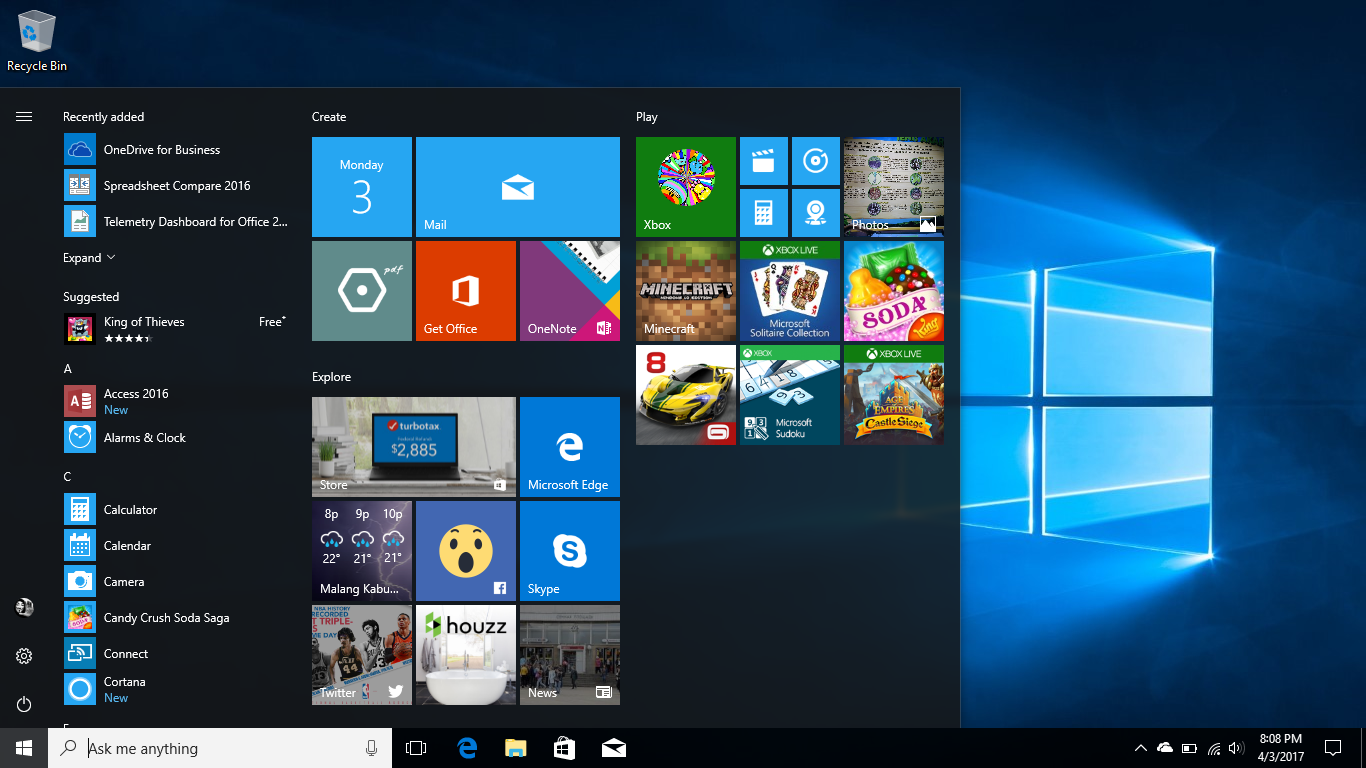Open the Maps webcam-pin tile

[x=816, y=213]
